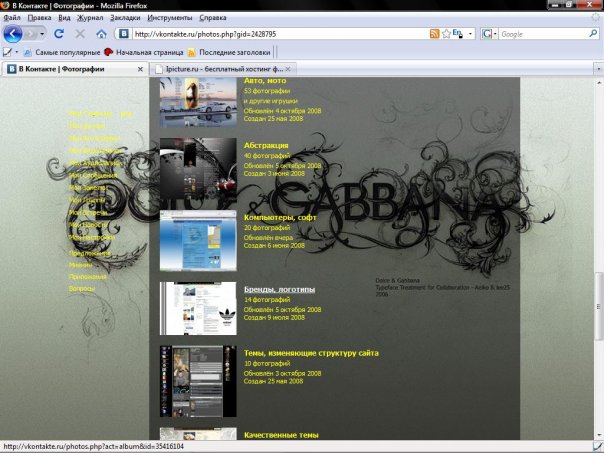Viewport: 604px width, 453px height.
Task: Open Темы, изменяющие структуру сайта album
Action: [311, 353]
